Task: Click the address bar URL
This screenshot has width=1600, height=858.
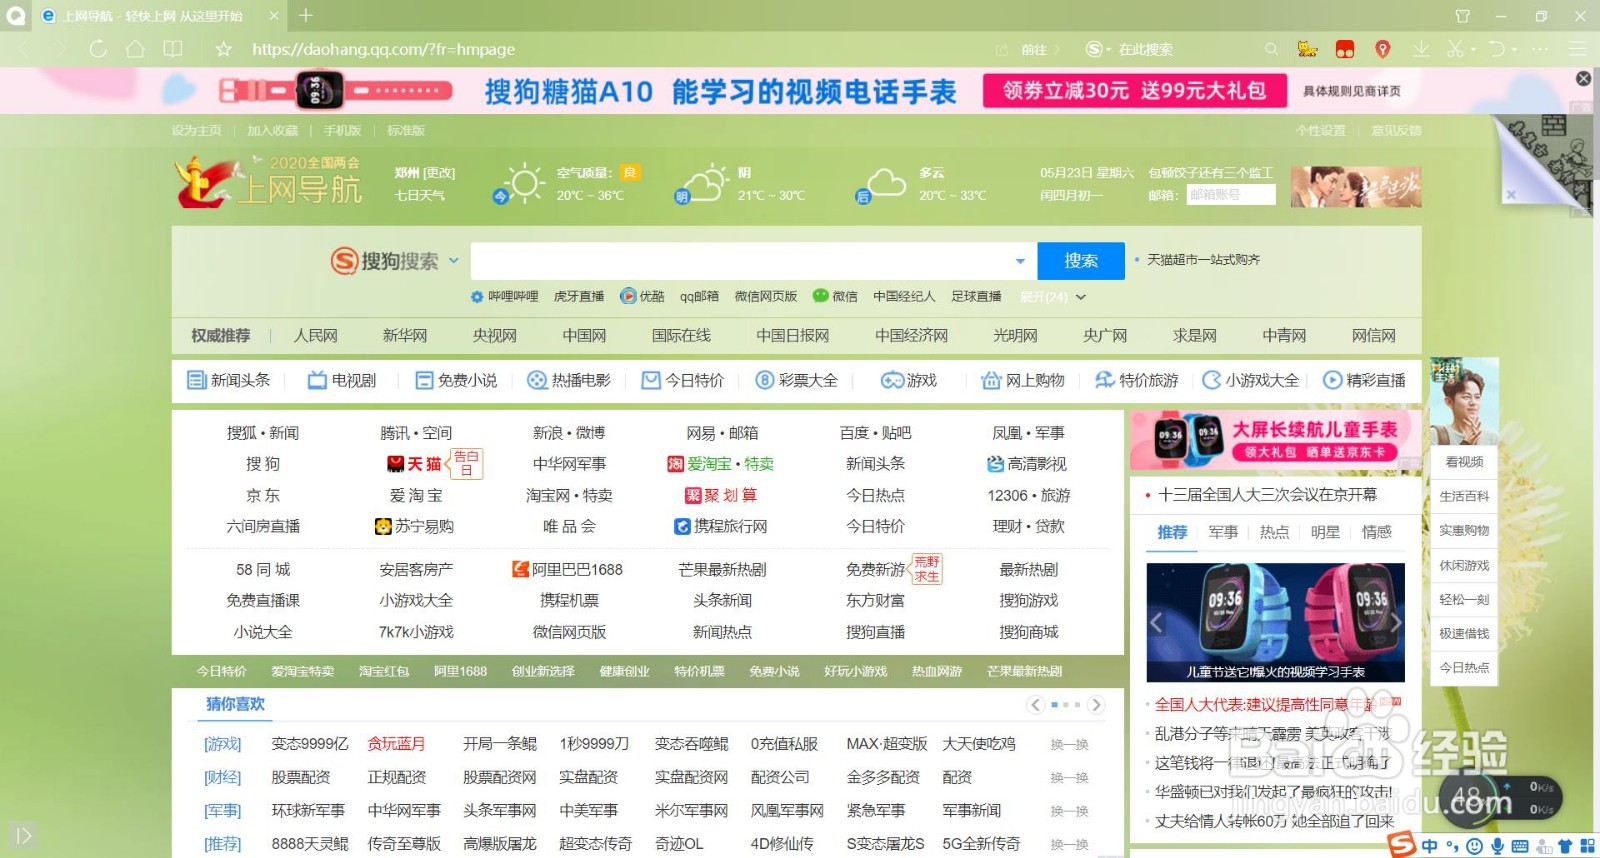Action: tap(383, 48)
